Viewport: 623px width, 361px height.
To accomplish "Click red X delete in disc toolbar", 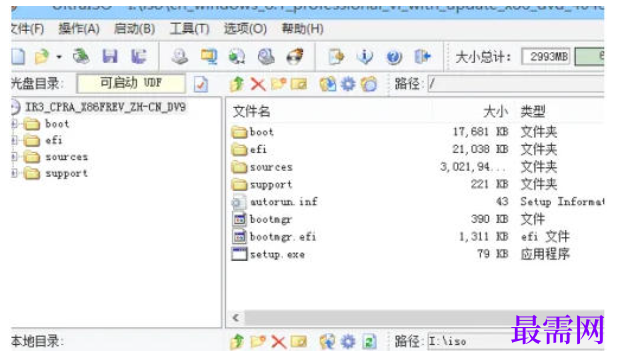I will tap(258, 84).
